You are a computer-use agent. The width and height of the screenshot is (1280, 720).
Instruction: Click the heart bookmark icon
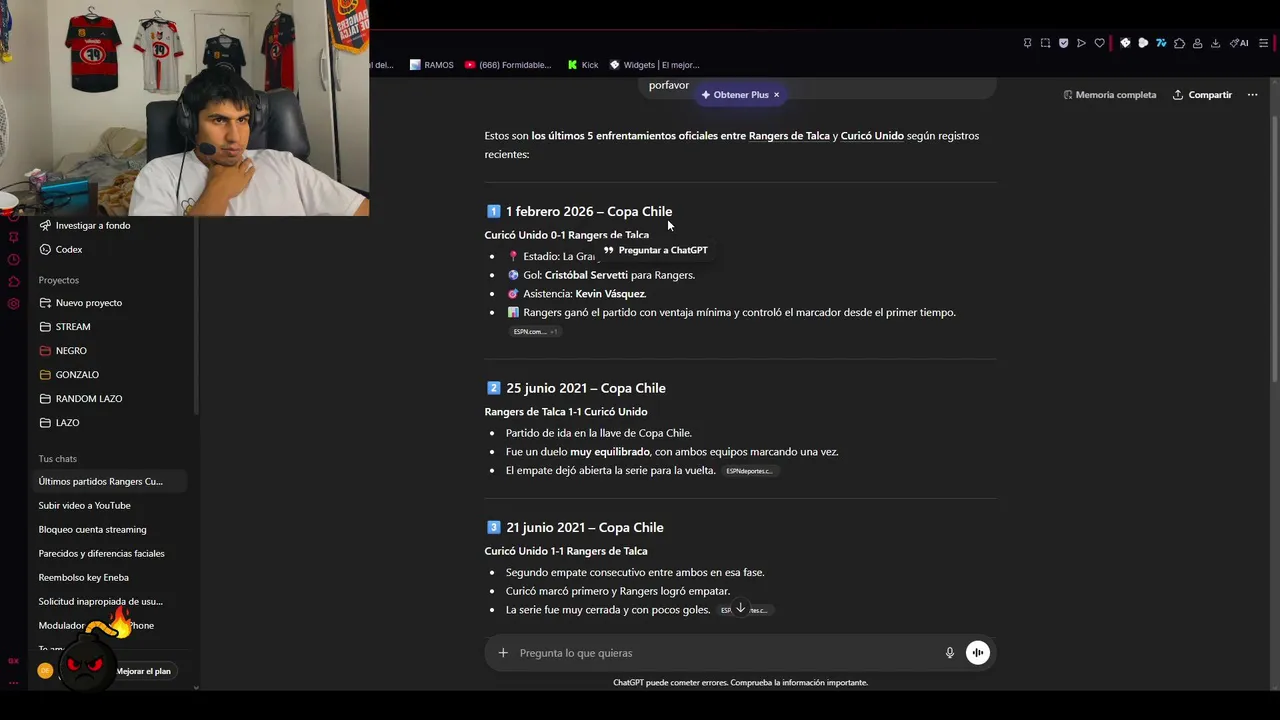1099,43
